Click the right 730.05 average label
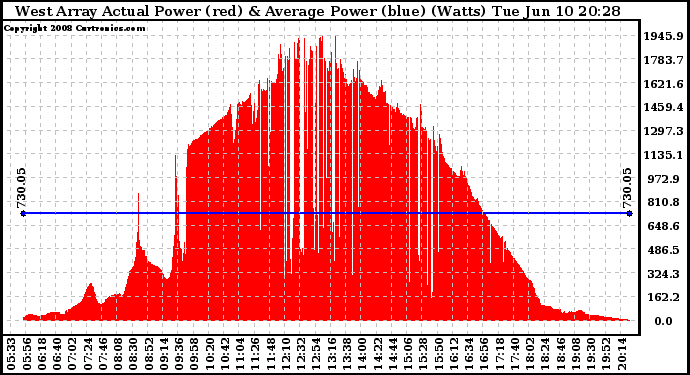The width and height of the screenshot is (690, 375). tap(627, 188)
